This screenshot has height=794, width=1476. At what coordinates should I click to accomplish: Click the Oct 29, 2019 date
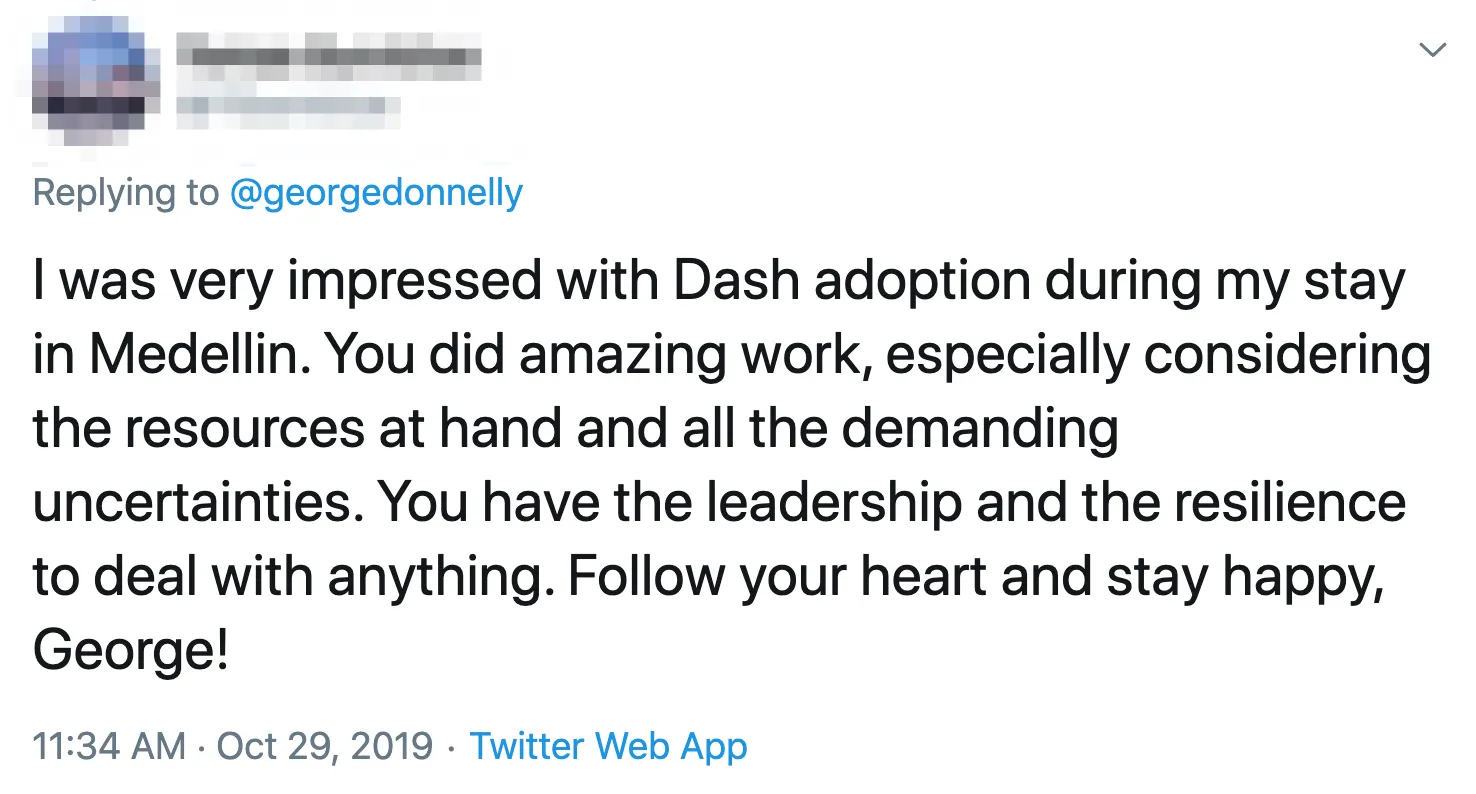[x=324, y=746]
